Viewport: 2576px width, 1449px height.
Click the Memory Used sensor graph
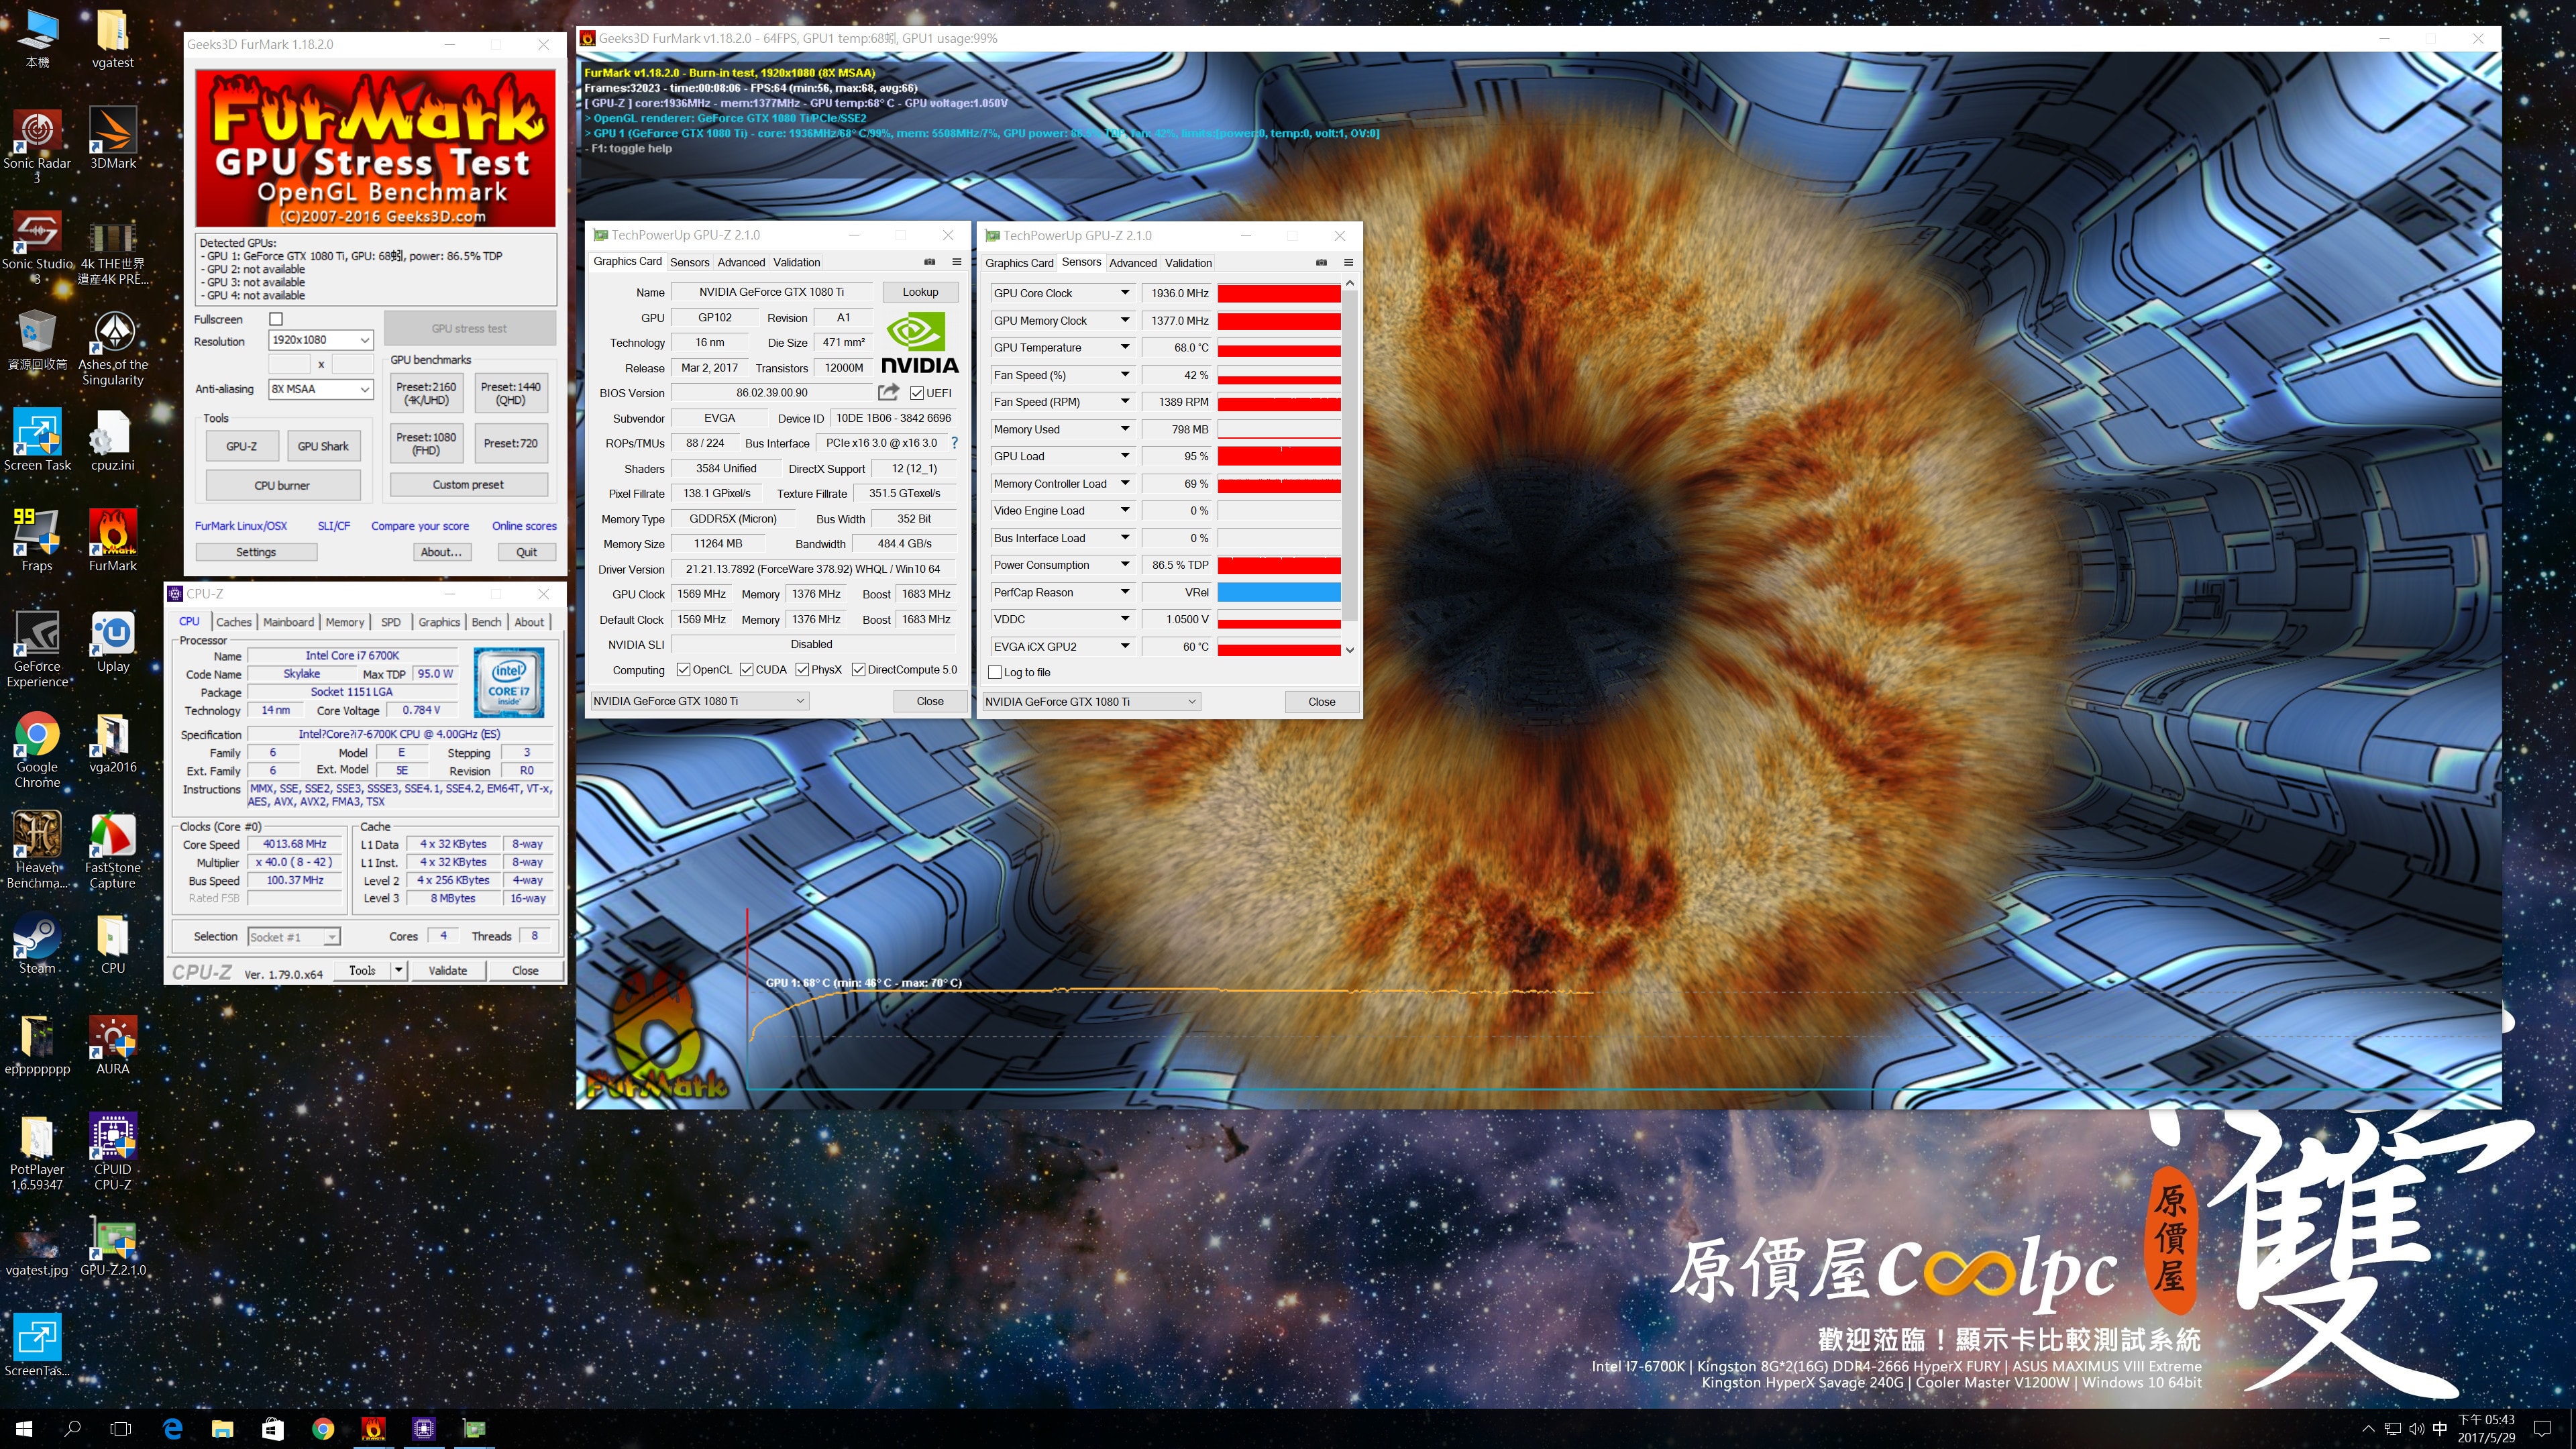coord(1279,429)
